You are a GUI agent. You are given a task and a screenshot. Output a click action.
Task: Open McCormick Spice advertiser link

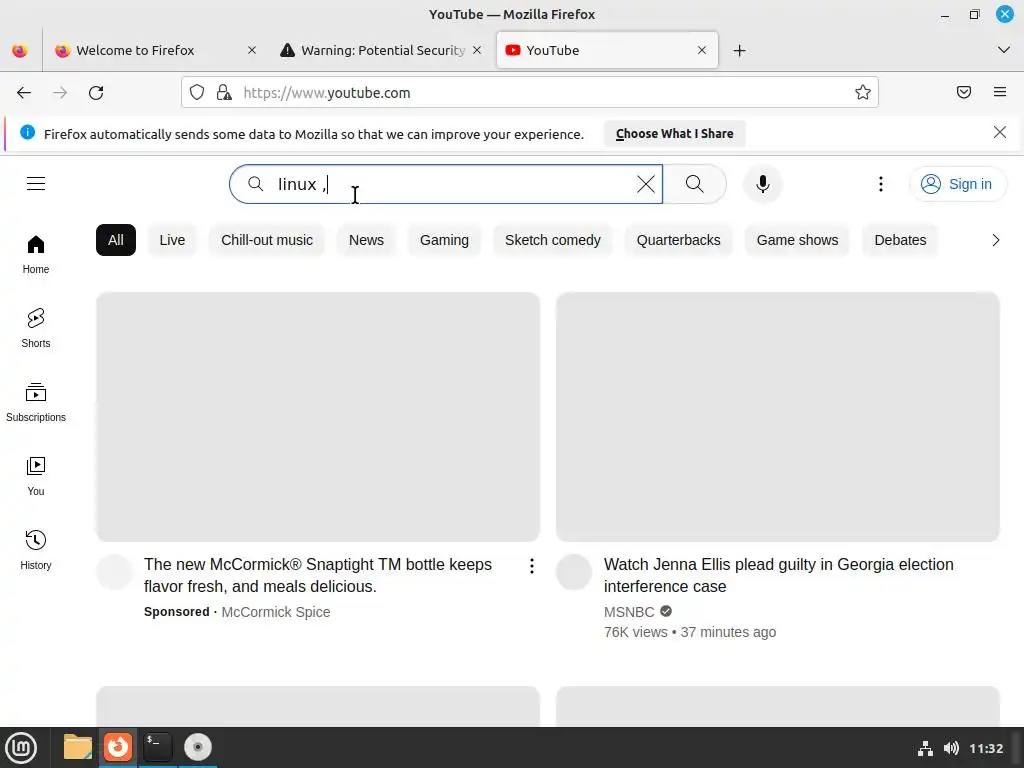tap(276, 612)
